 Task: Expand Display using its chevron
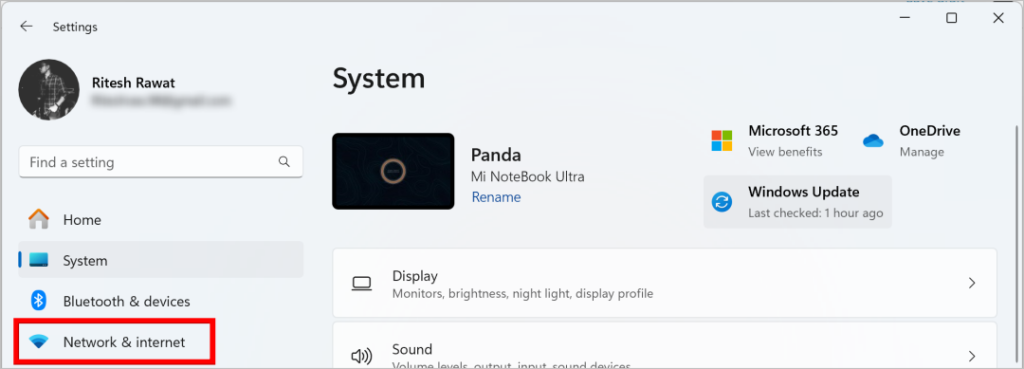click(972, 283)
